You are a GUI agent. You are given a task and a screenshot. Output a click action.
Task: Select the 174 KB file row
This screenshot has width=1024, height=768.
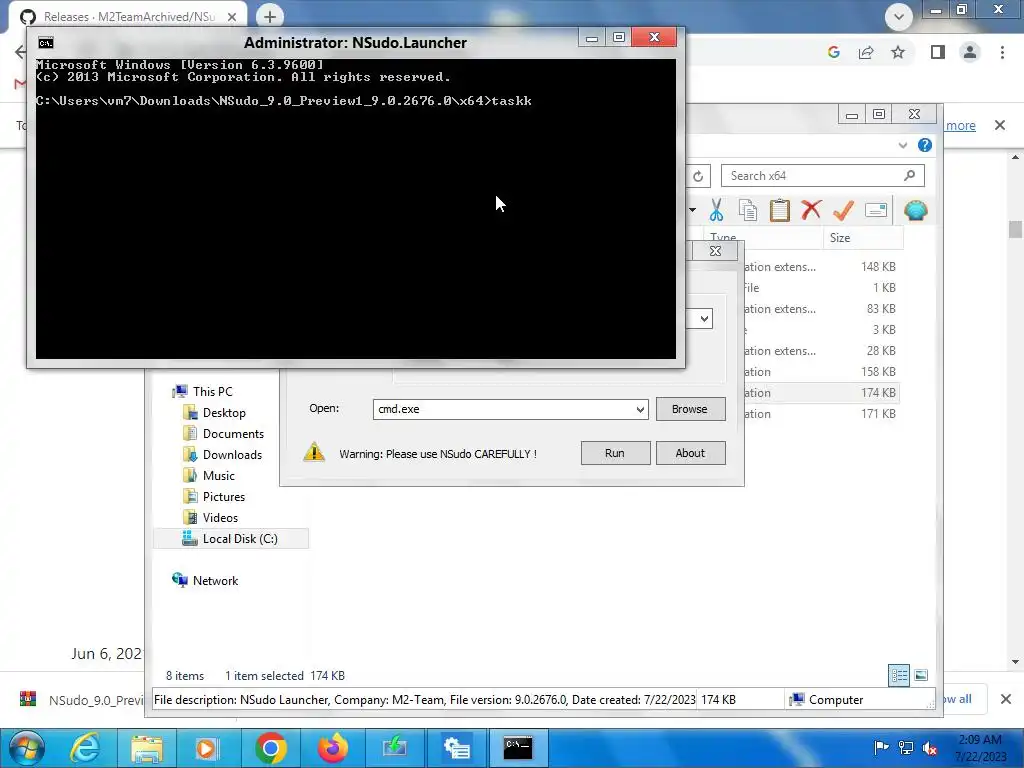820,392
